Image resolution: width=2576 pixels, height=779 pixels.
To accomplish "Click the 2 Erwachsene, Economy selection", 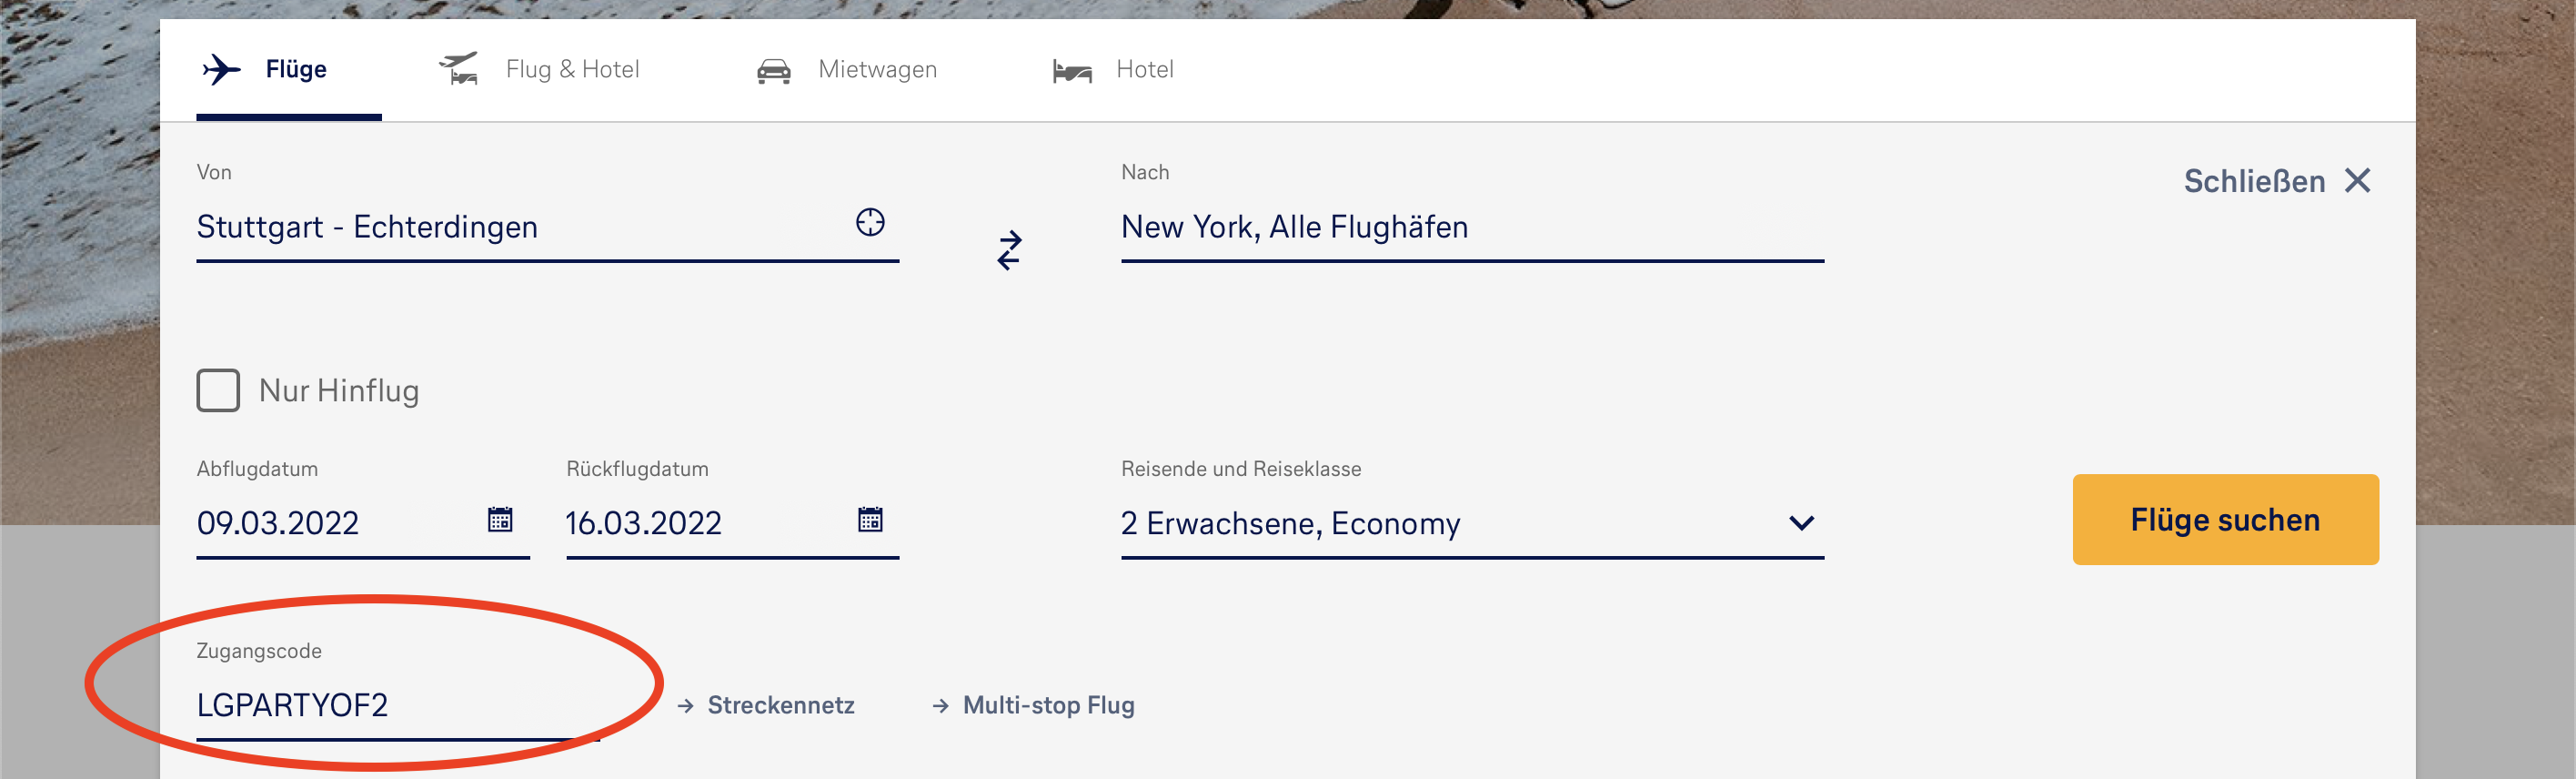I will click(x=1290, y=523).
